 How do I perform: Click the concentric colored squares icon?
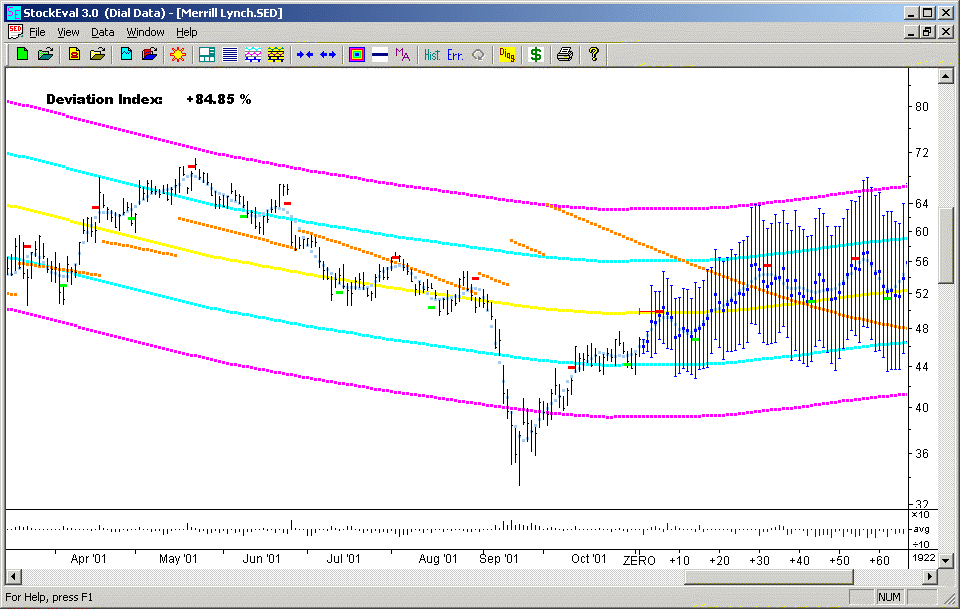click(357, 54)
